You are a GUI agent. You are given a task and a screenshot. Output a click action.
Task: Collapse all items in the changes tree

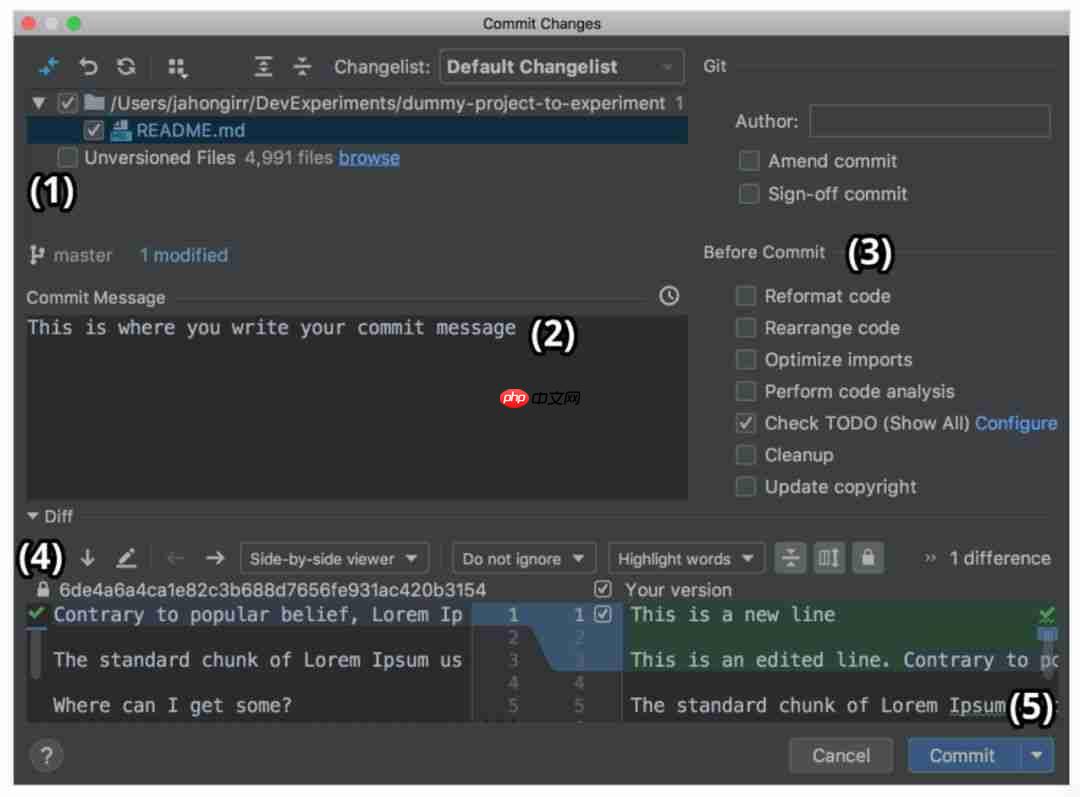(x=302, y=66)
